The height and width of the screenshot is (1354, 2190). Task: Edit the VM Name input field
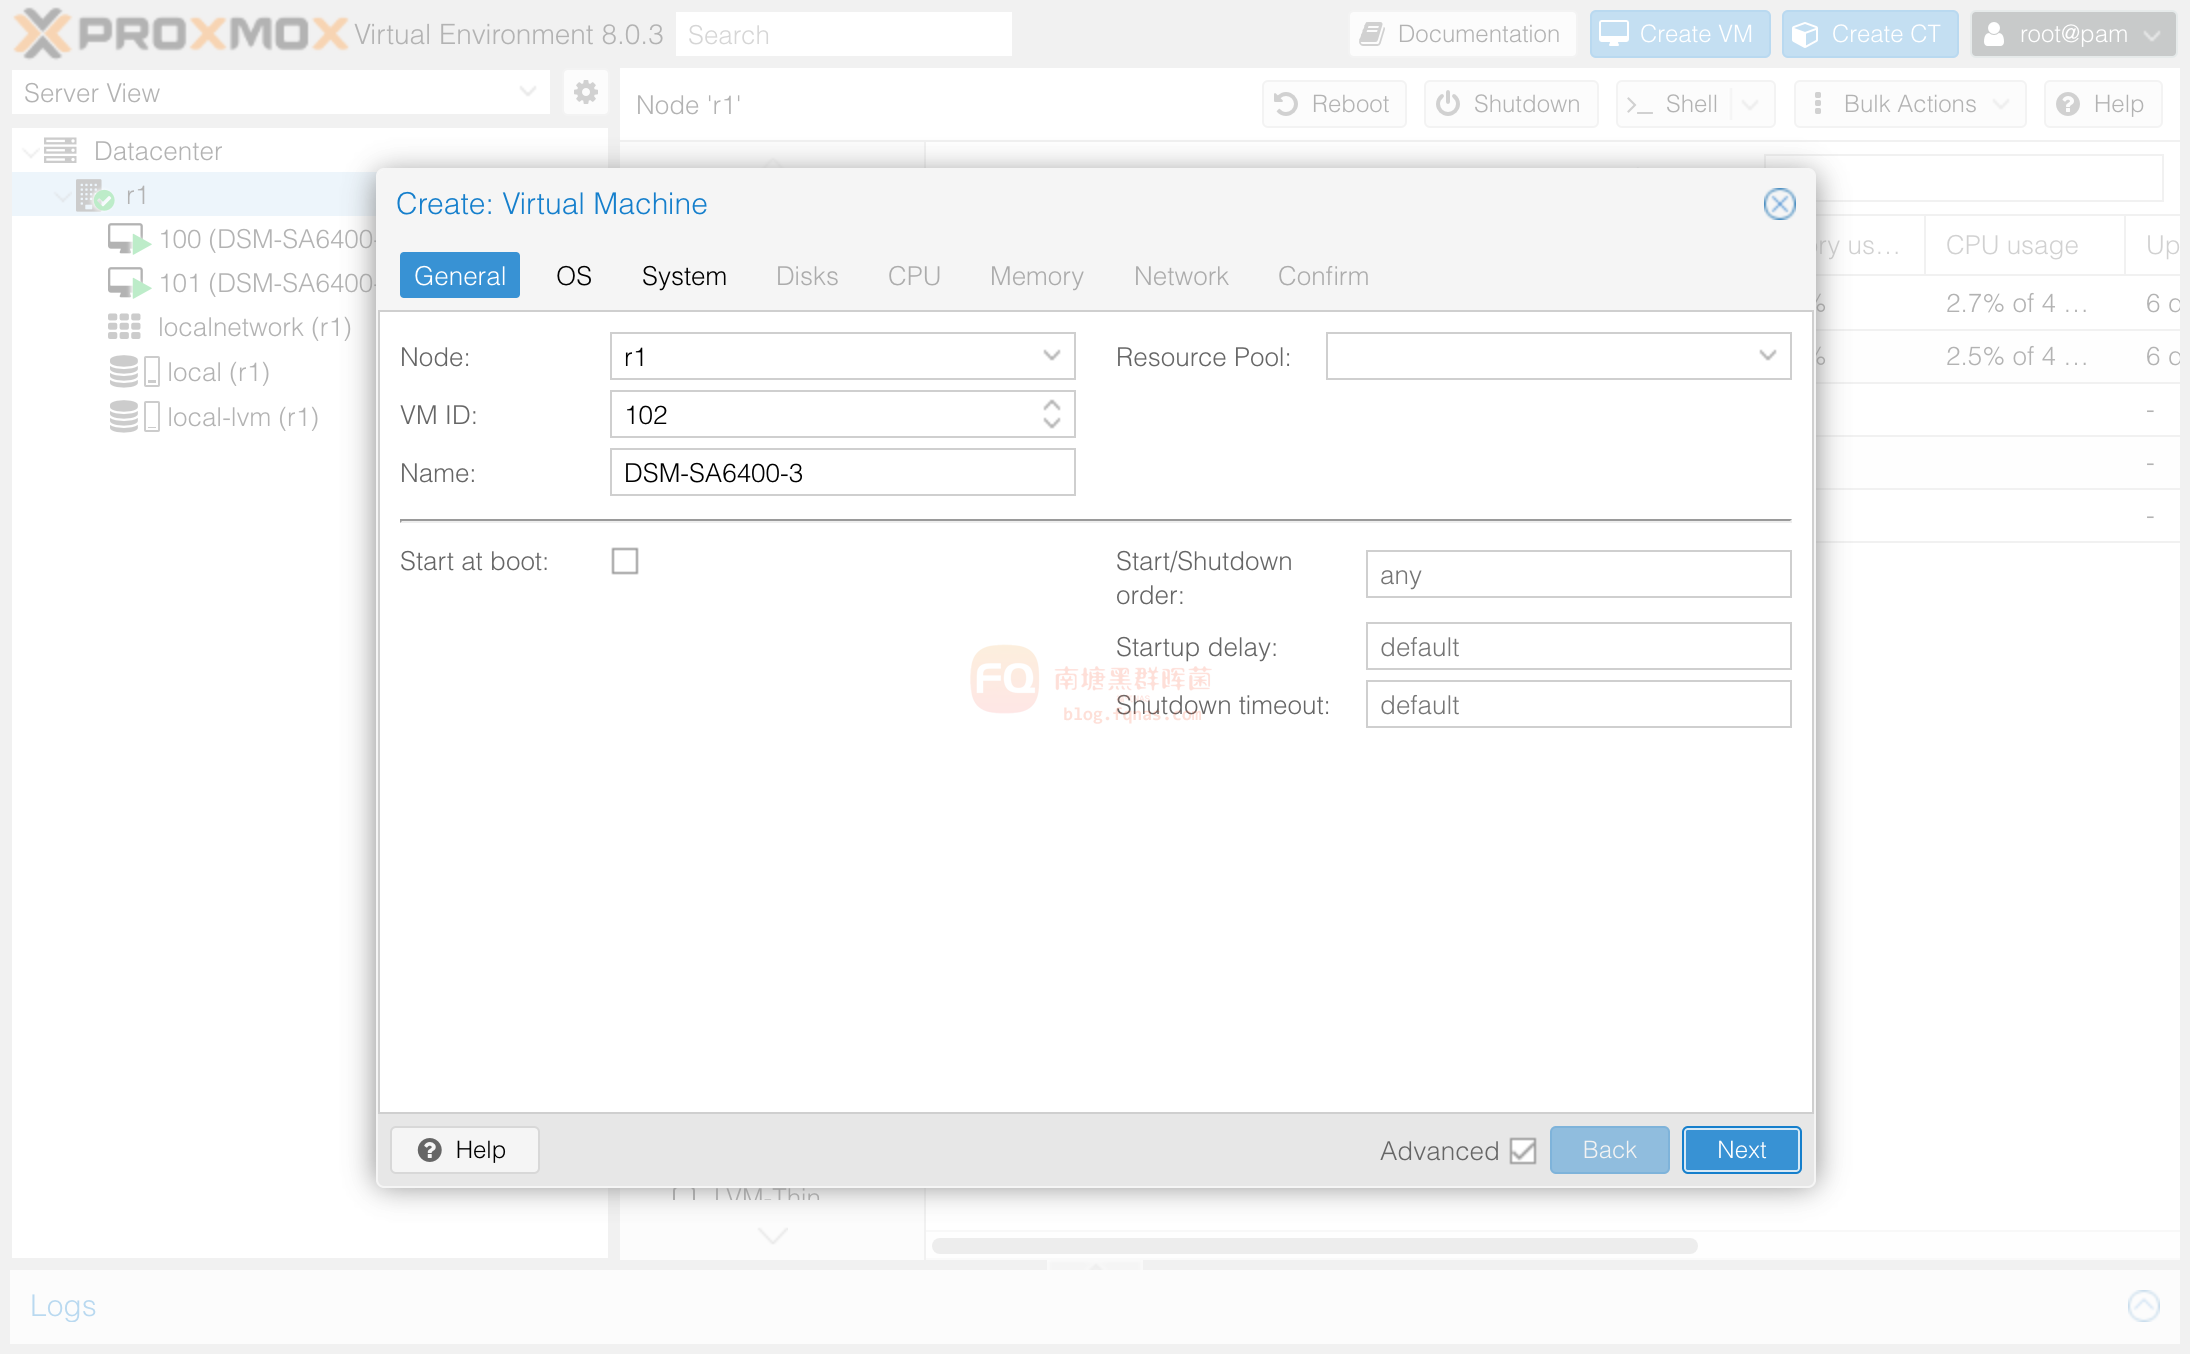(842, 472)
